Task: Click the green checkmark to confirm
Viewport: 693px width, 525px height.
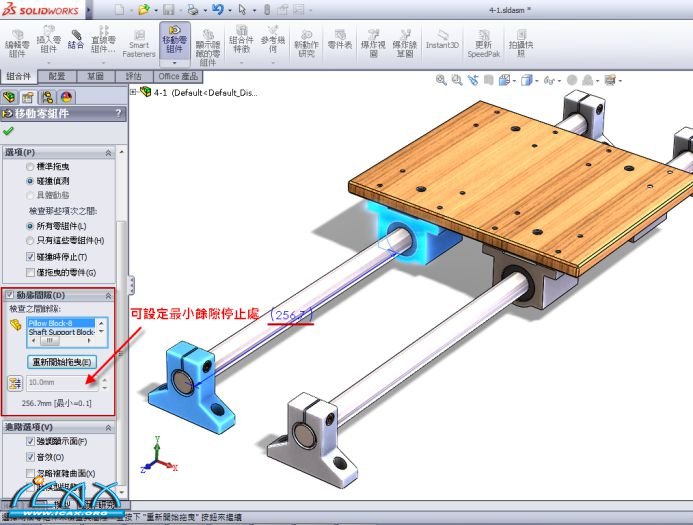Action: [9, 131]
